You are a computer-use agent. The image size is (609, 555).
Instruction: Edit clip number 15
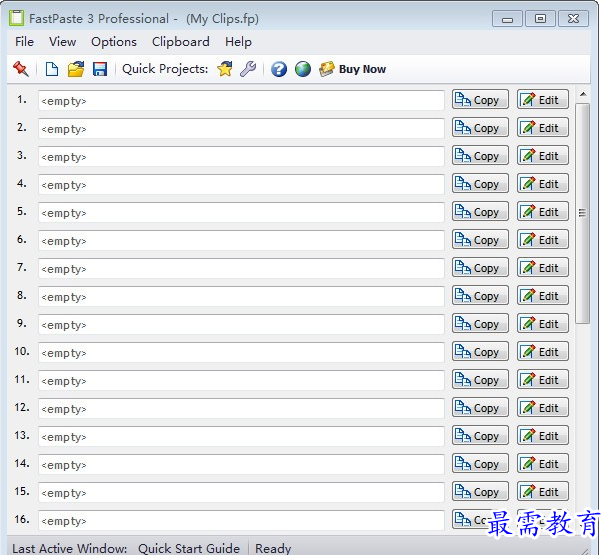coord(543,491)
